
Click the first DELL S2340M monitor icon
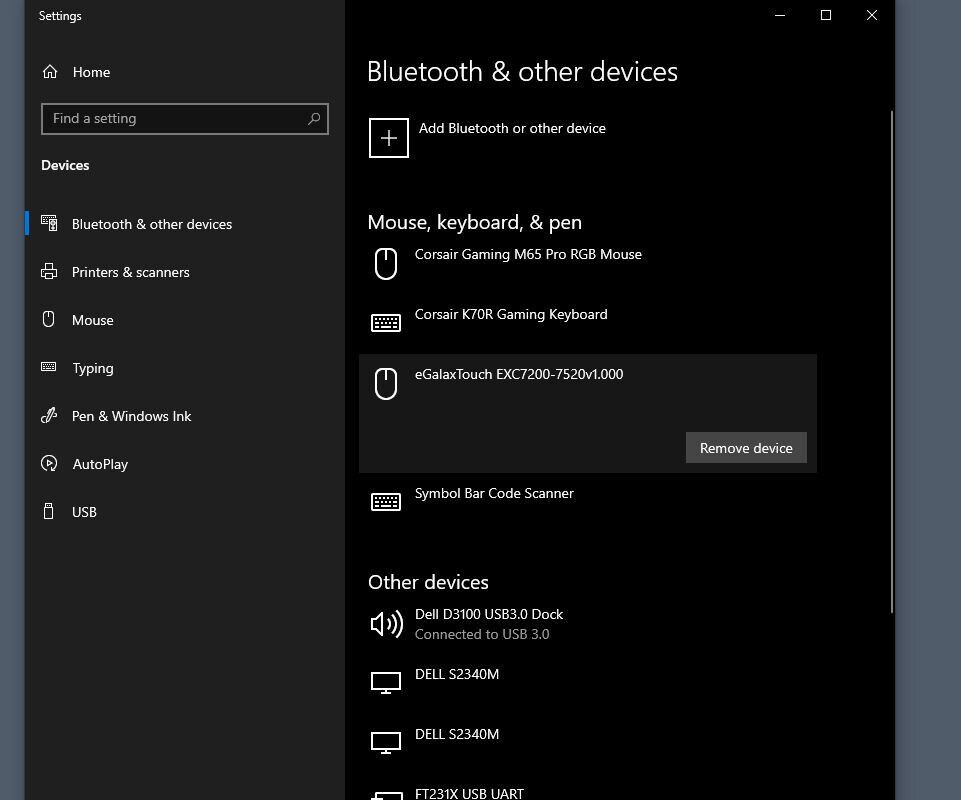point(386,683)
